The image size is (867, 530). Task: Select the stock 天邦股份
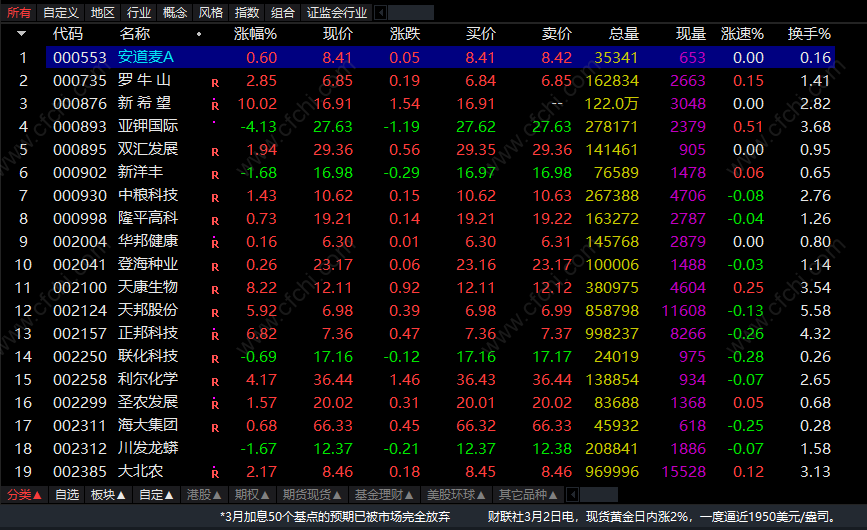[x=148, y=310]
